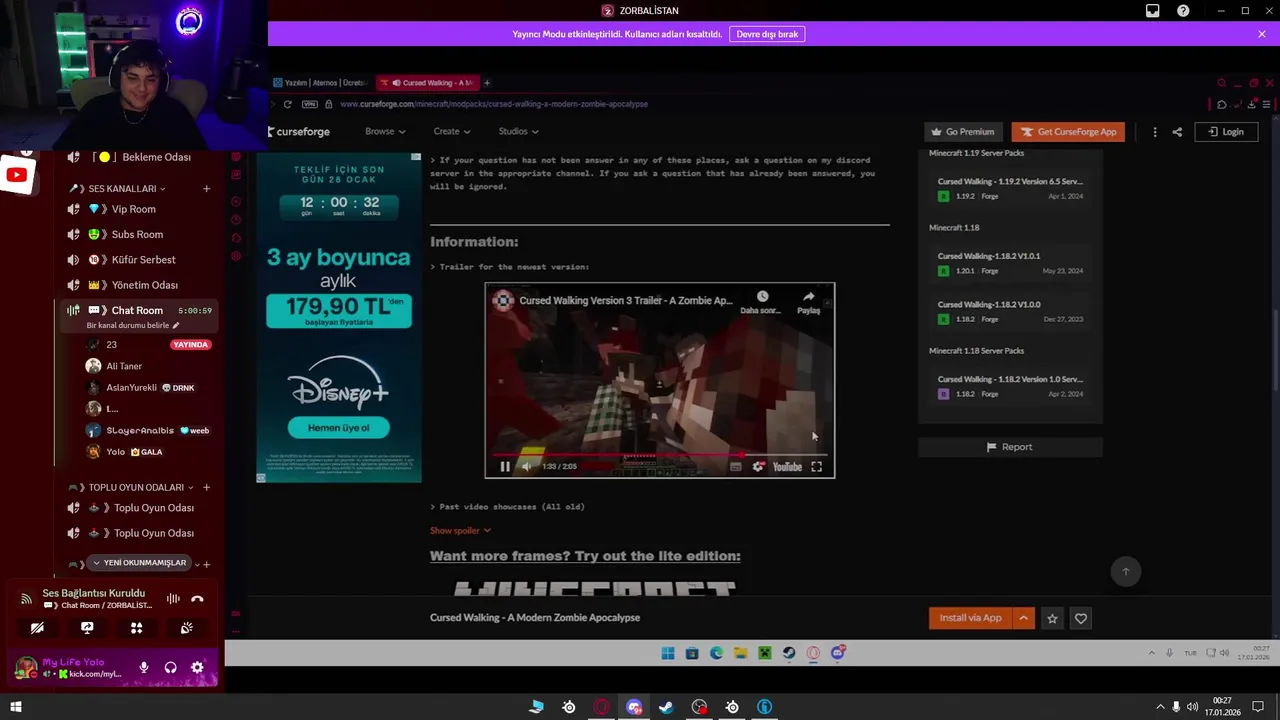Join the Küfür Serbest voice channel

point(140,260)
